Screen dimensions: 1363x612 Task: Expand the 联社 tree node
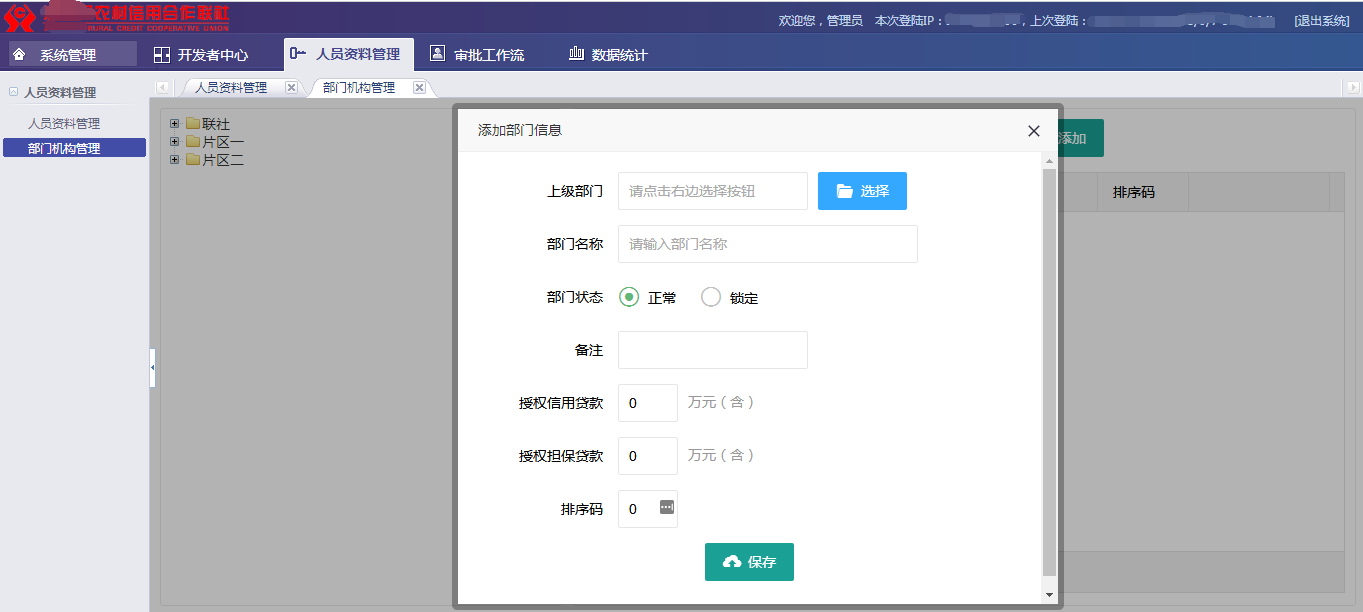175,124
